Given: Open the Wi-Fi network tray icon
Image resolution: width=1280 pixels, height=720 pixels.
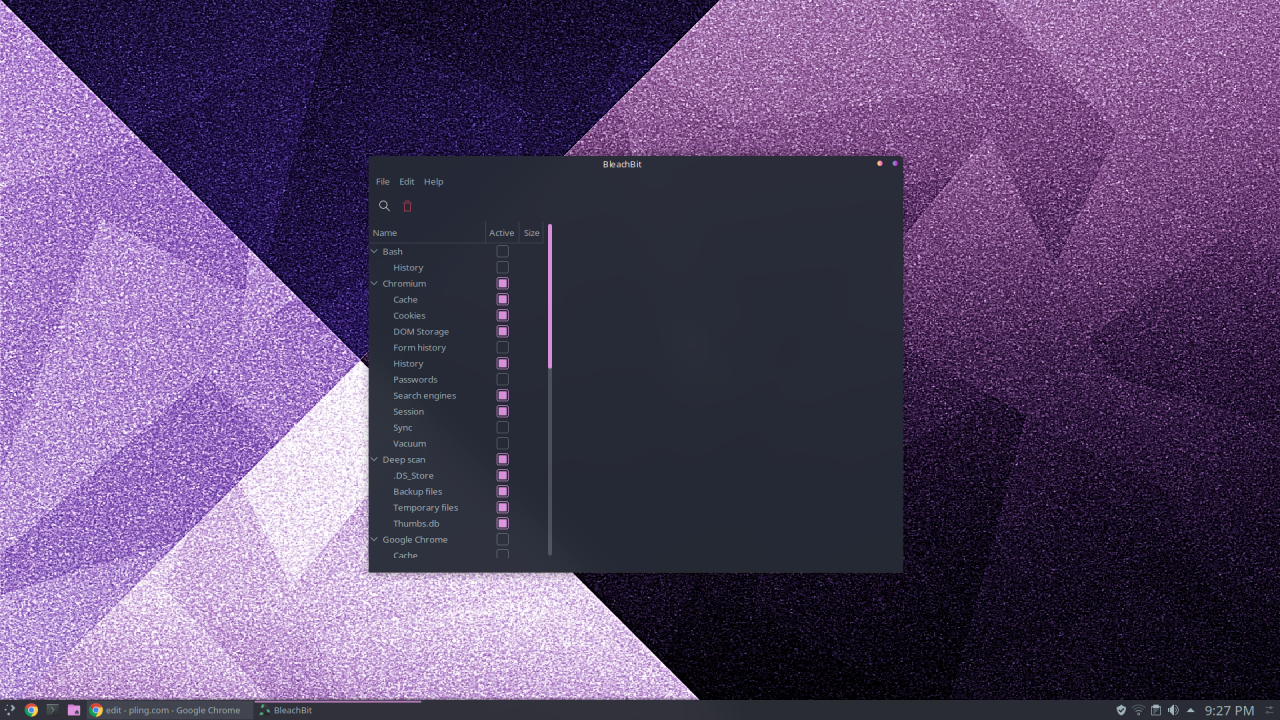Looking at the screenshot, I should [1138, 710].
